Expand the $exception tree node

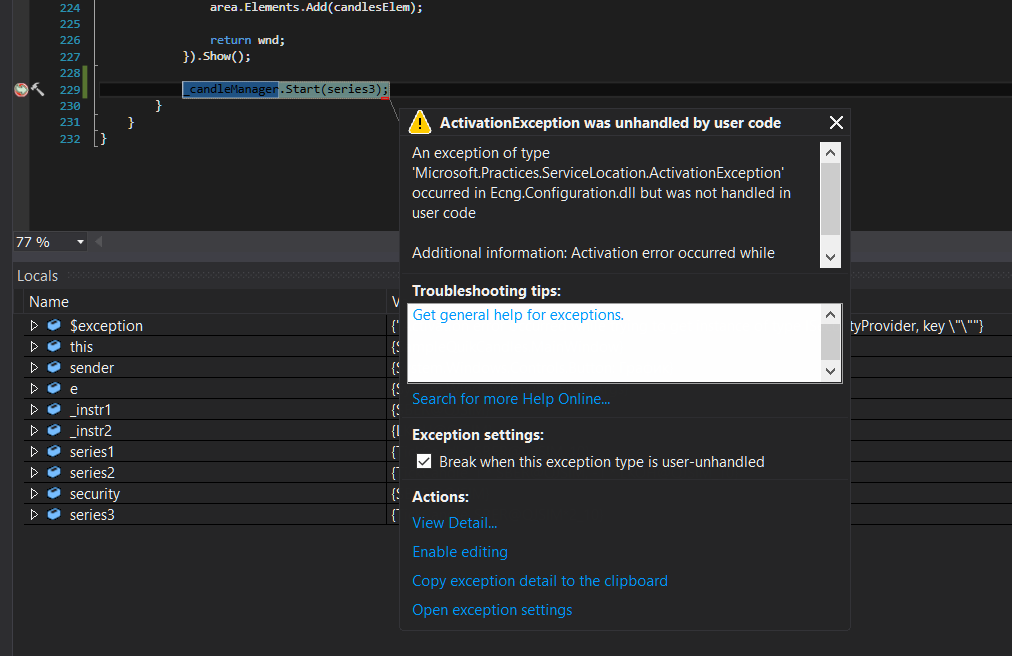click(34, 326)
